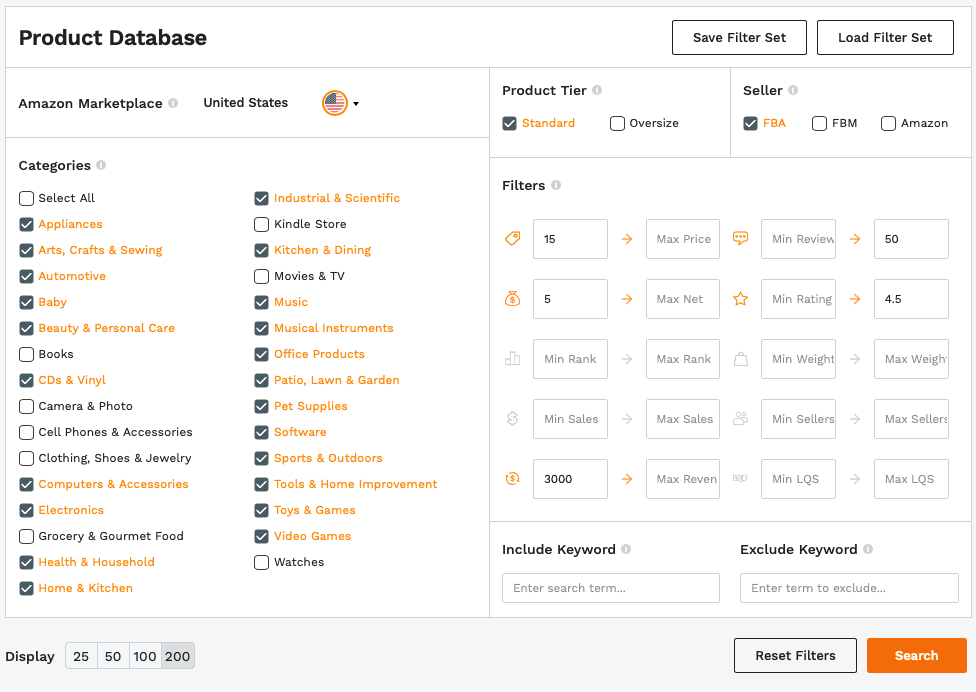The height and width of the screenshot is (692, 976).
Task: Set display to 200 results
Action: coord(177,656)
